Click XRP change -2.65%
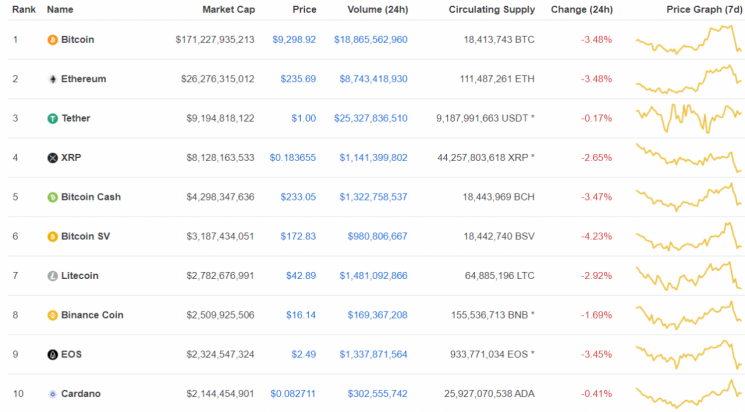Screen dimensions: 745x412 click(x=596, y=158)
